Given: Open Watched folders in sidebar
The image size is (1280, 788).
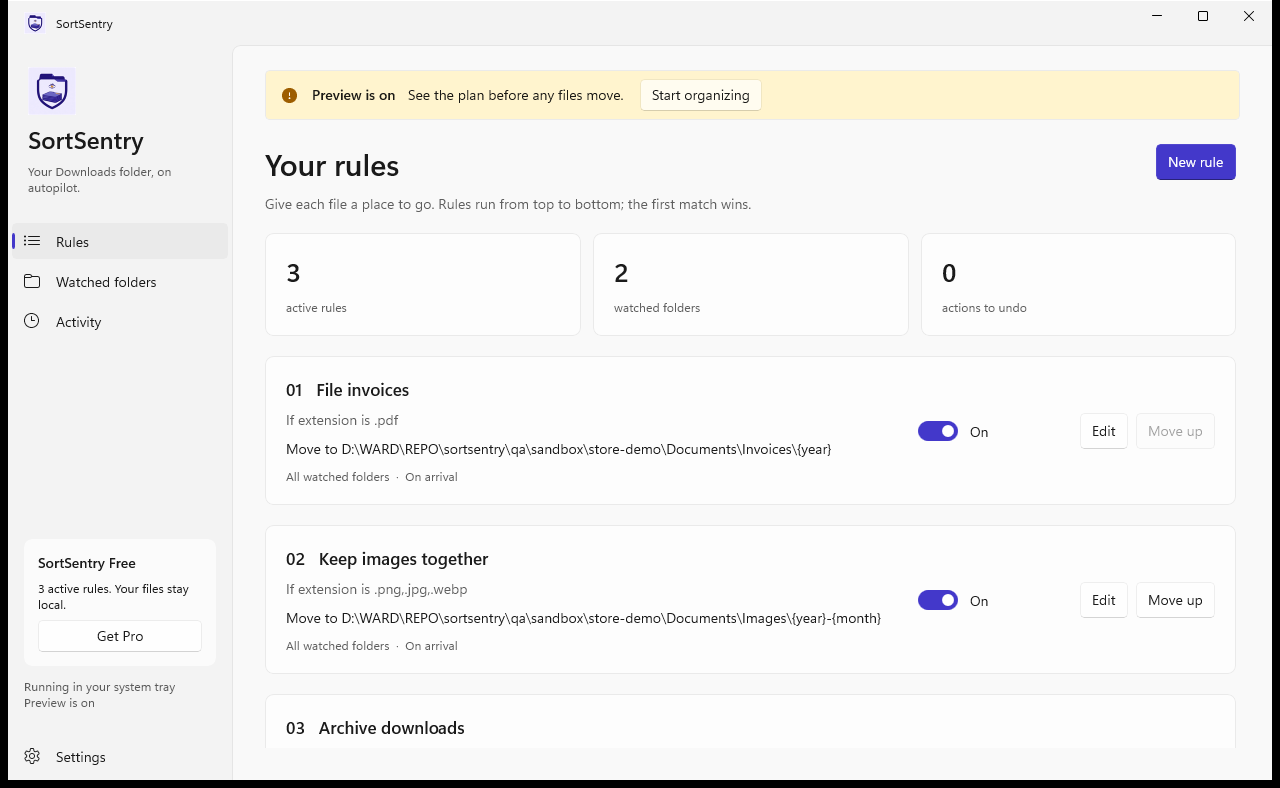Looking at the screenshot, I should pyautogui.click(x=119, y=281).
